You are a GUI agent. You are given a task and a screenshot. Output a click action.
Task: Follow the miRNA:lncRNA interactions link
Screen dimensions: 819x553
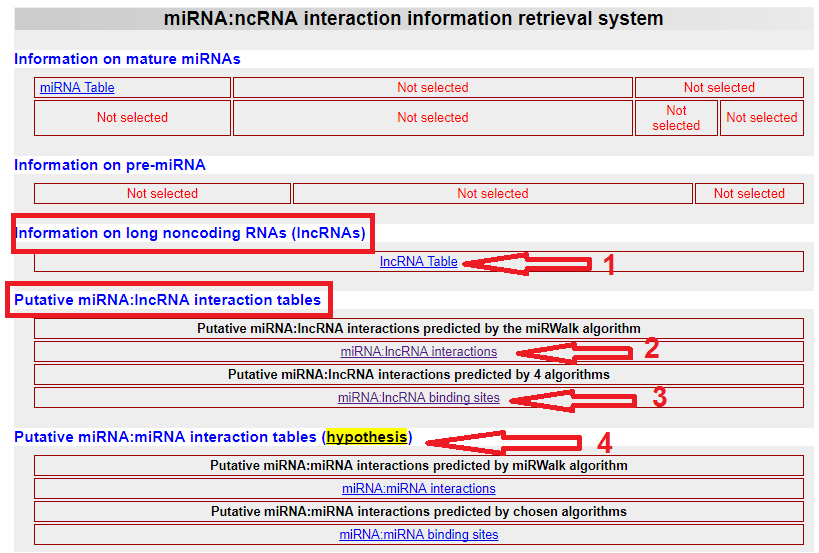click(418, 352)
